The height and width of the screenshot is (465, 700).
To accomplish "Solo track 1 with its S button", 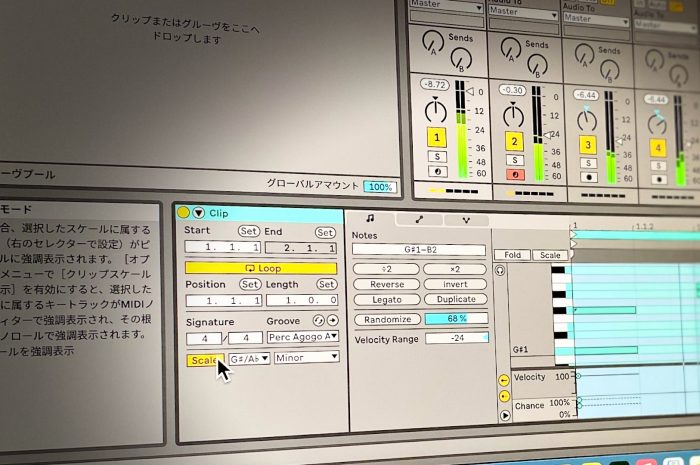I will coord(438,157).
